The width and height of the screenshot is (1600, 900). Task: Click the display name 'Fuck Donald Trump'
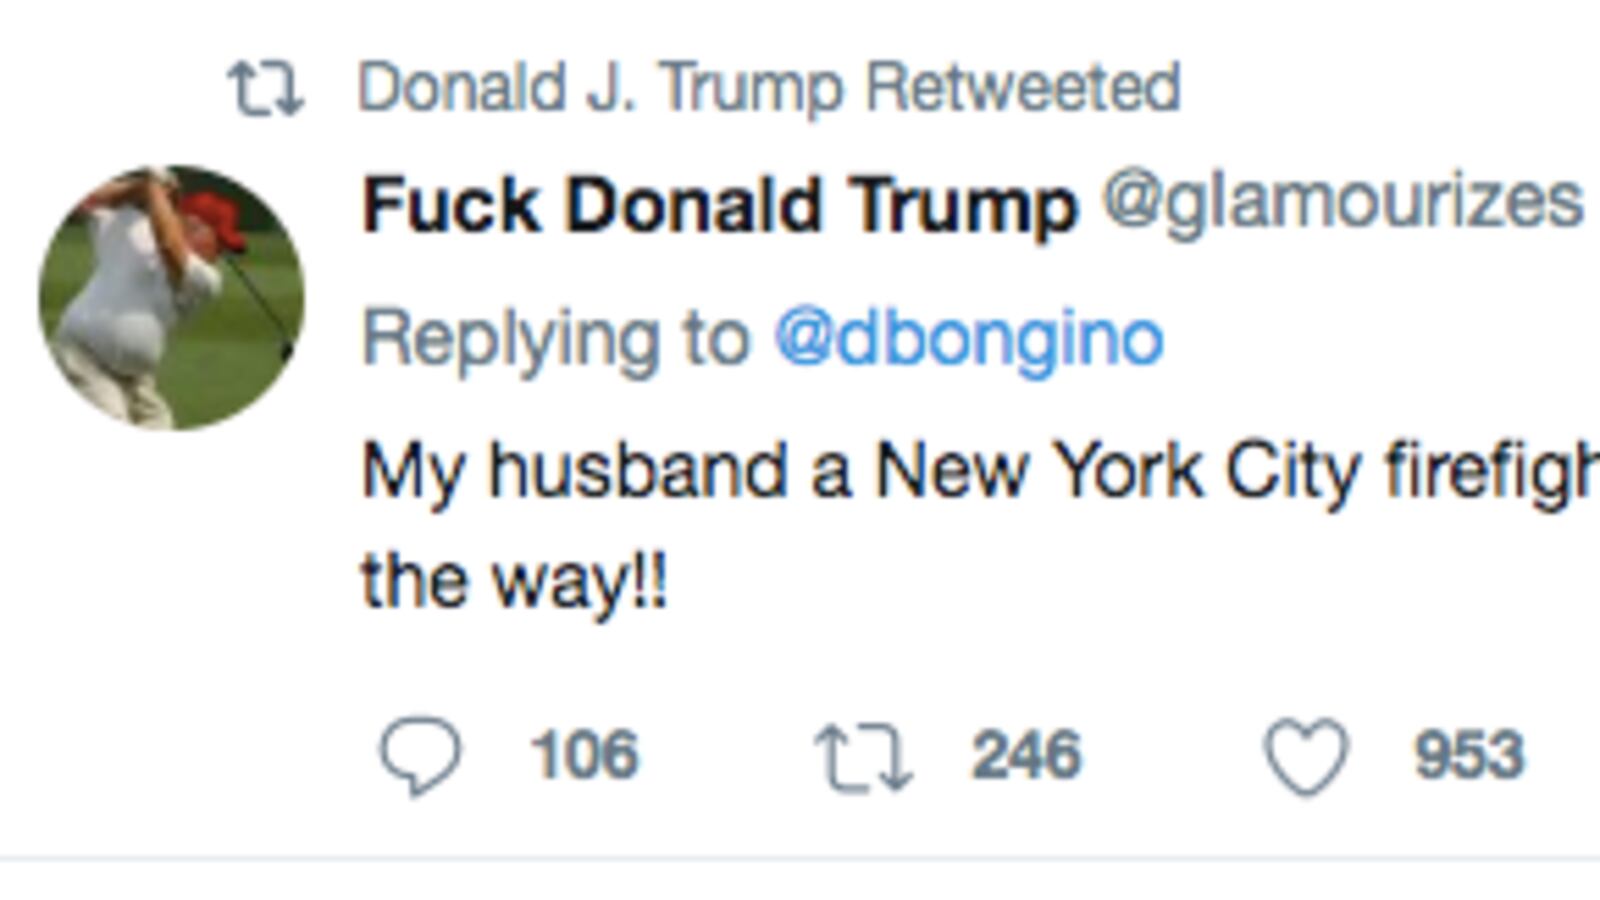click(720, 205)
